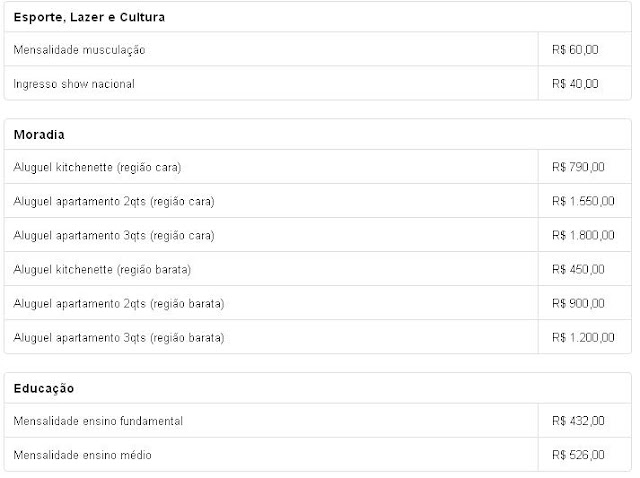Screen dimensions: 640x478
Task: Click the R$ 1.800,00 price
Action: (x=583, y=235)
